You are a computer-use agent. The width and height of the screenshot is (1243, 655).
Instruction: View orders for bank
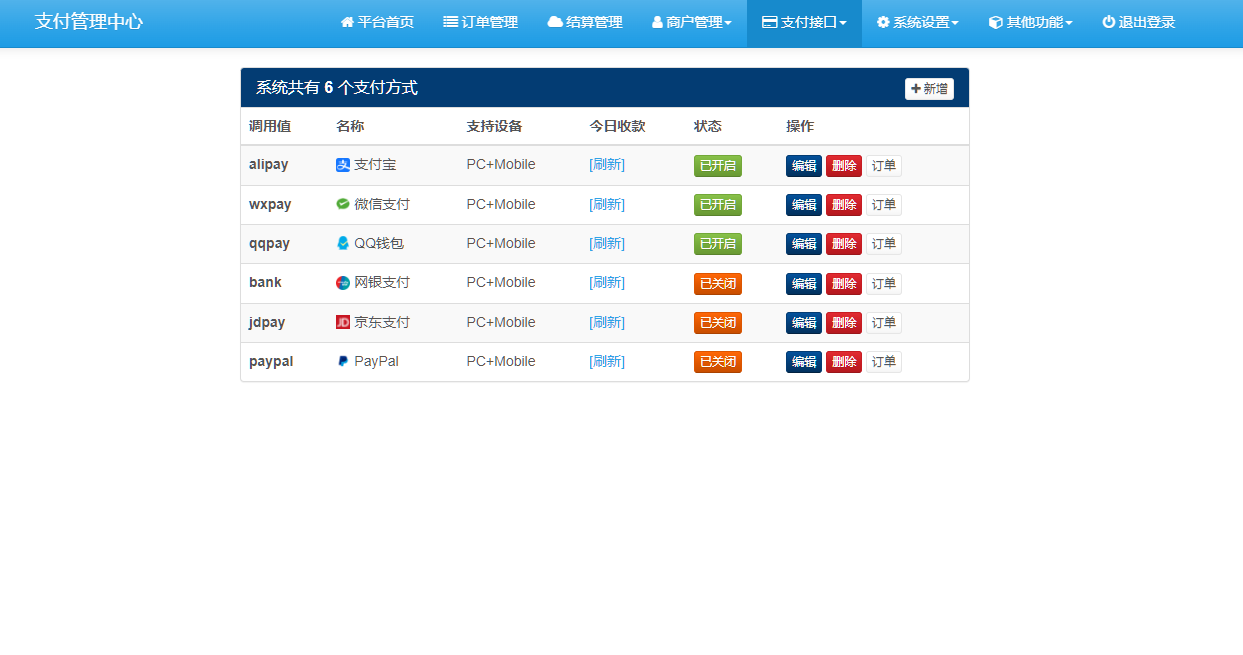coord(884,284)
